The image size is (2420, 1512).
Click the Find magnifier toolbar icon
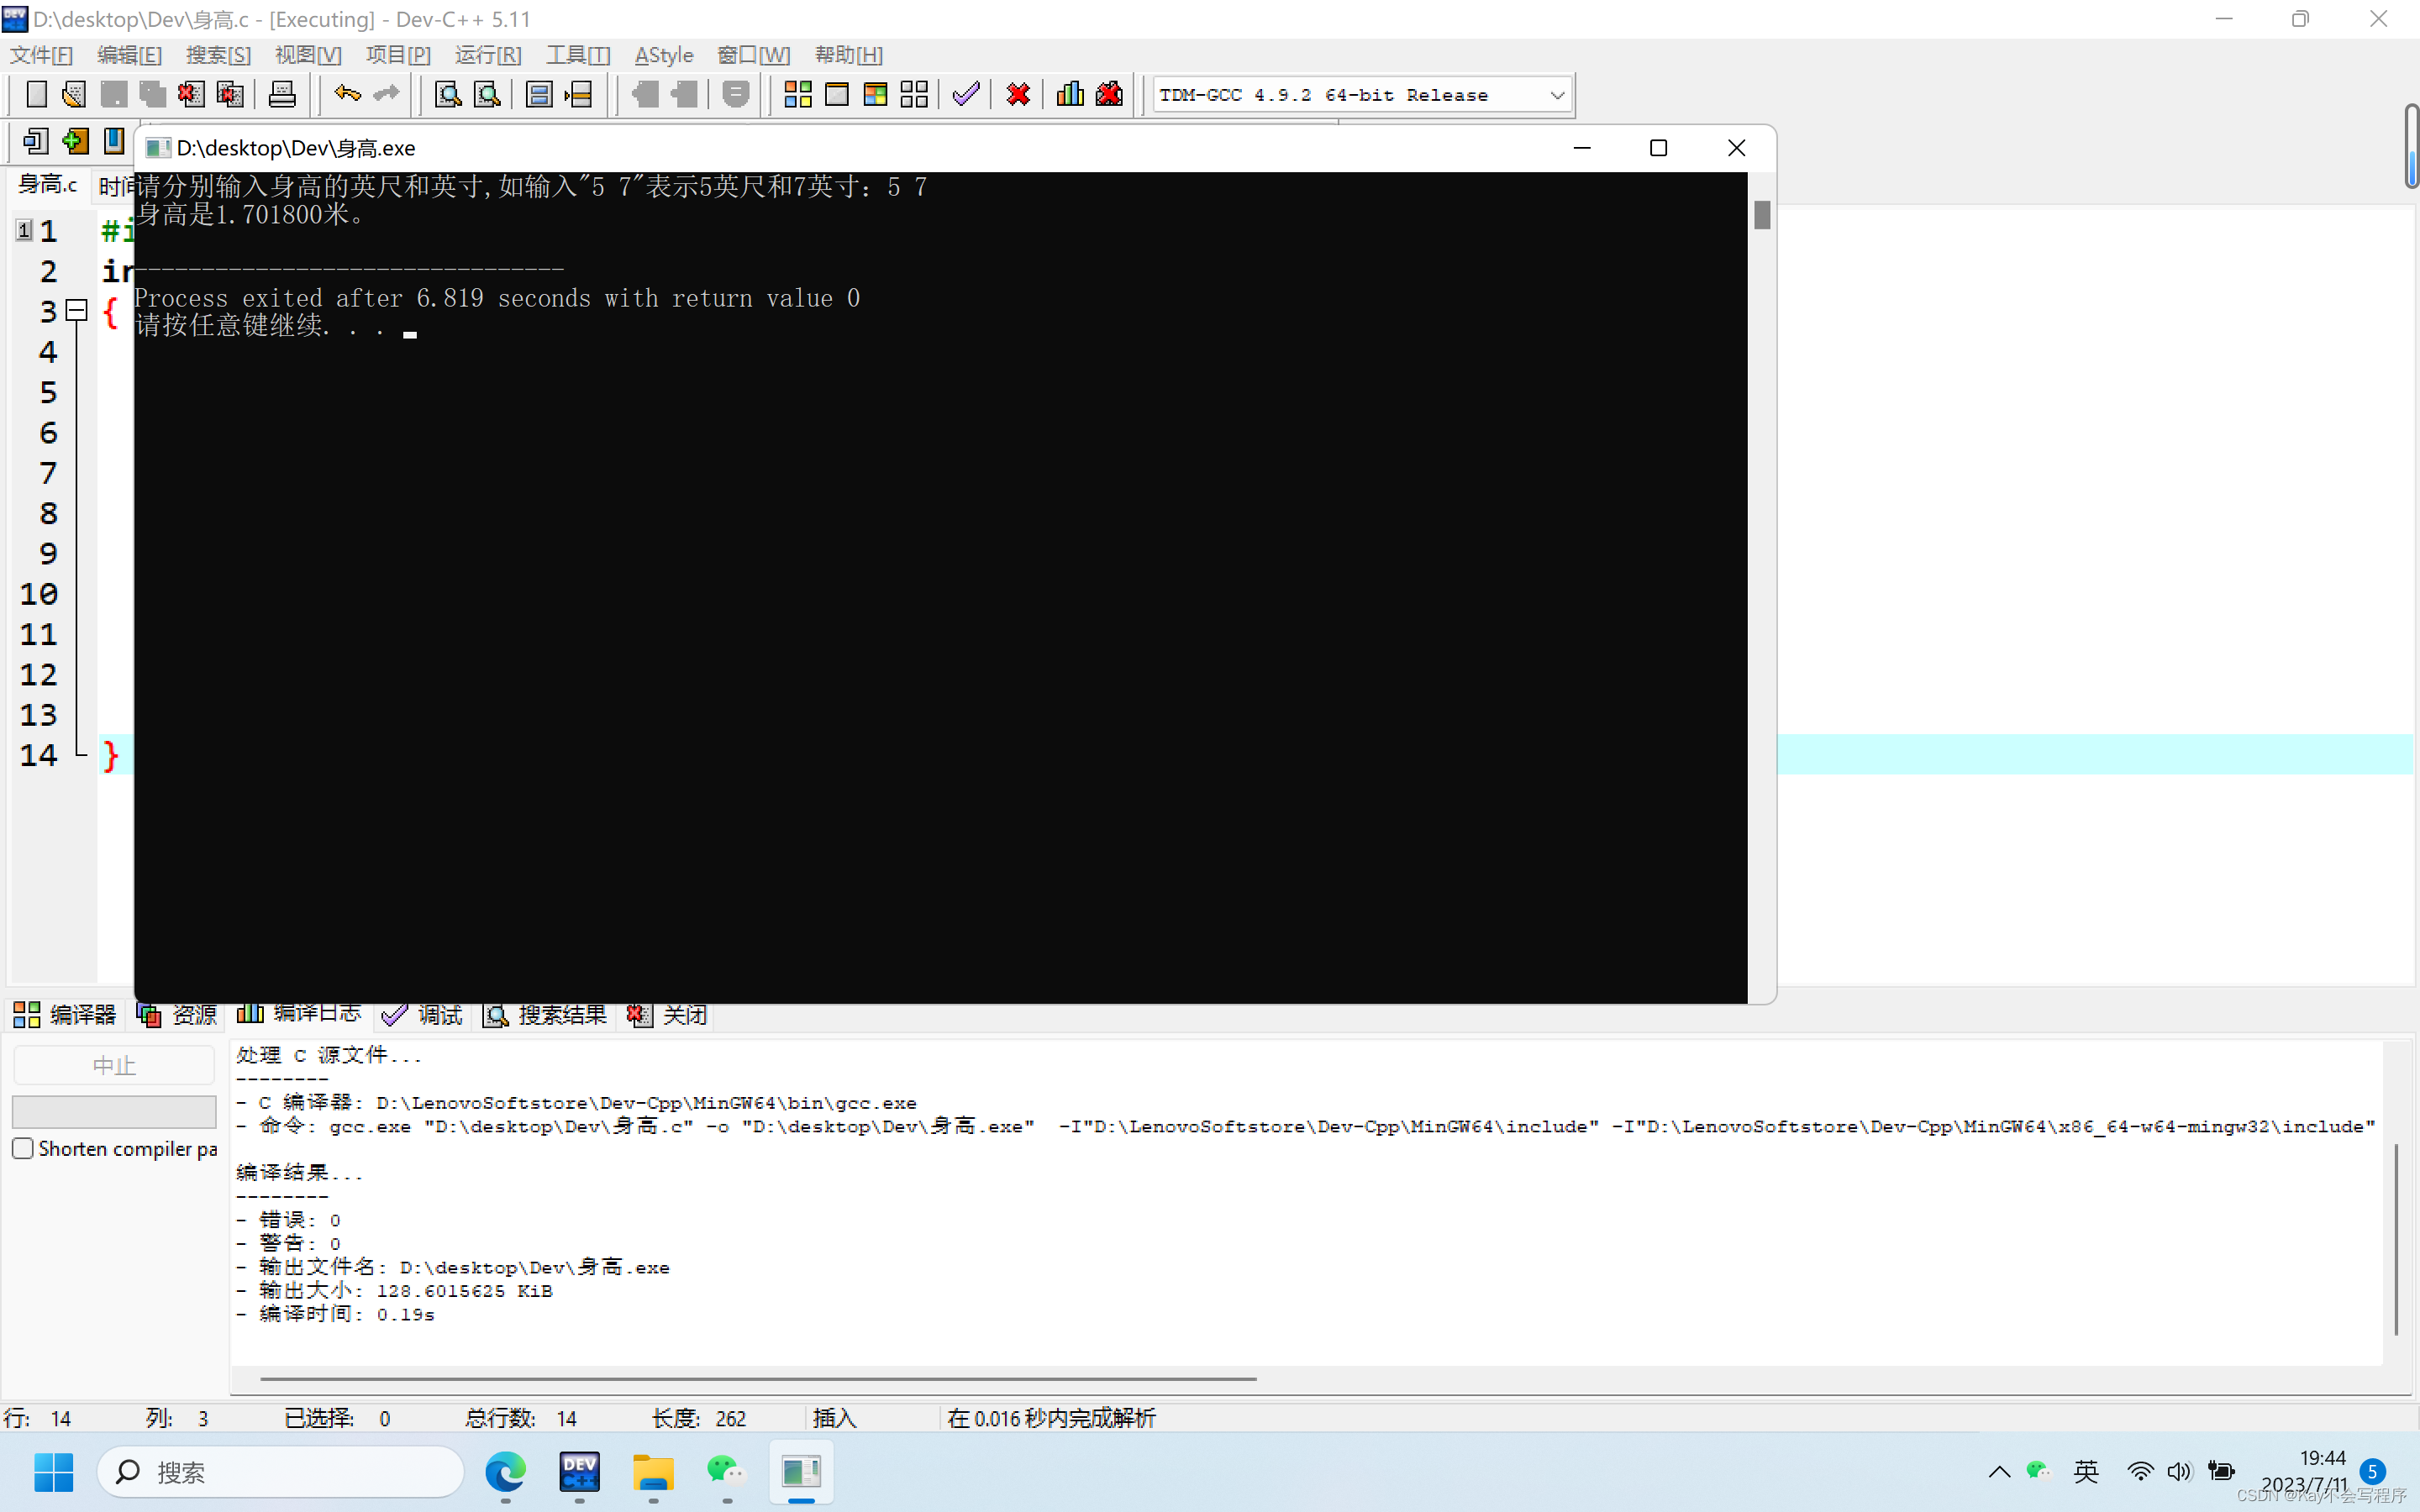447,95
